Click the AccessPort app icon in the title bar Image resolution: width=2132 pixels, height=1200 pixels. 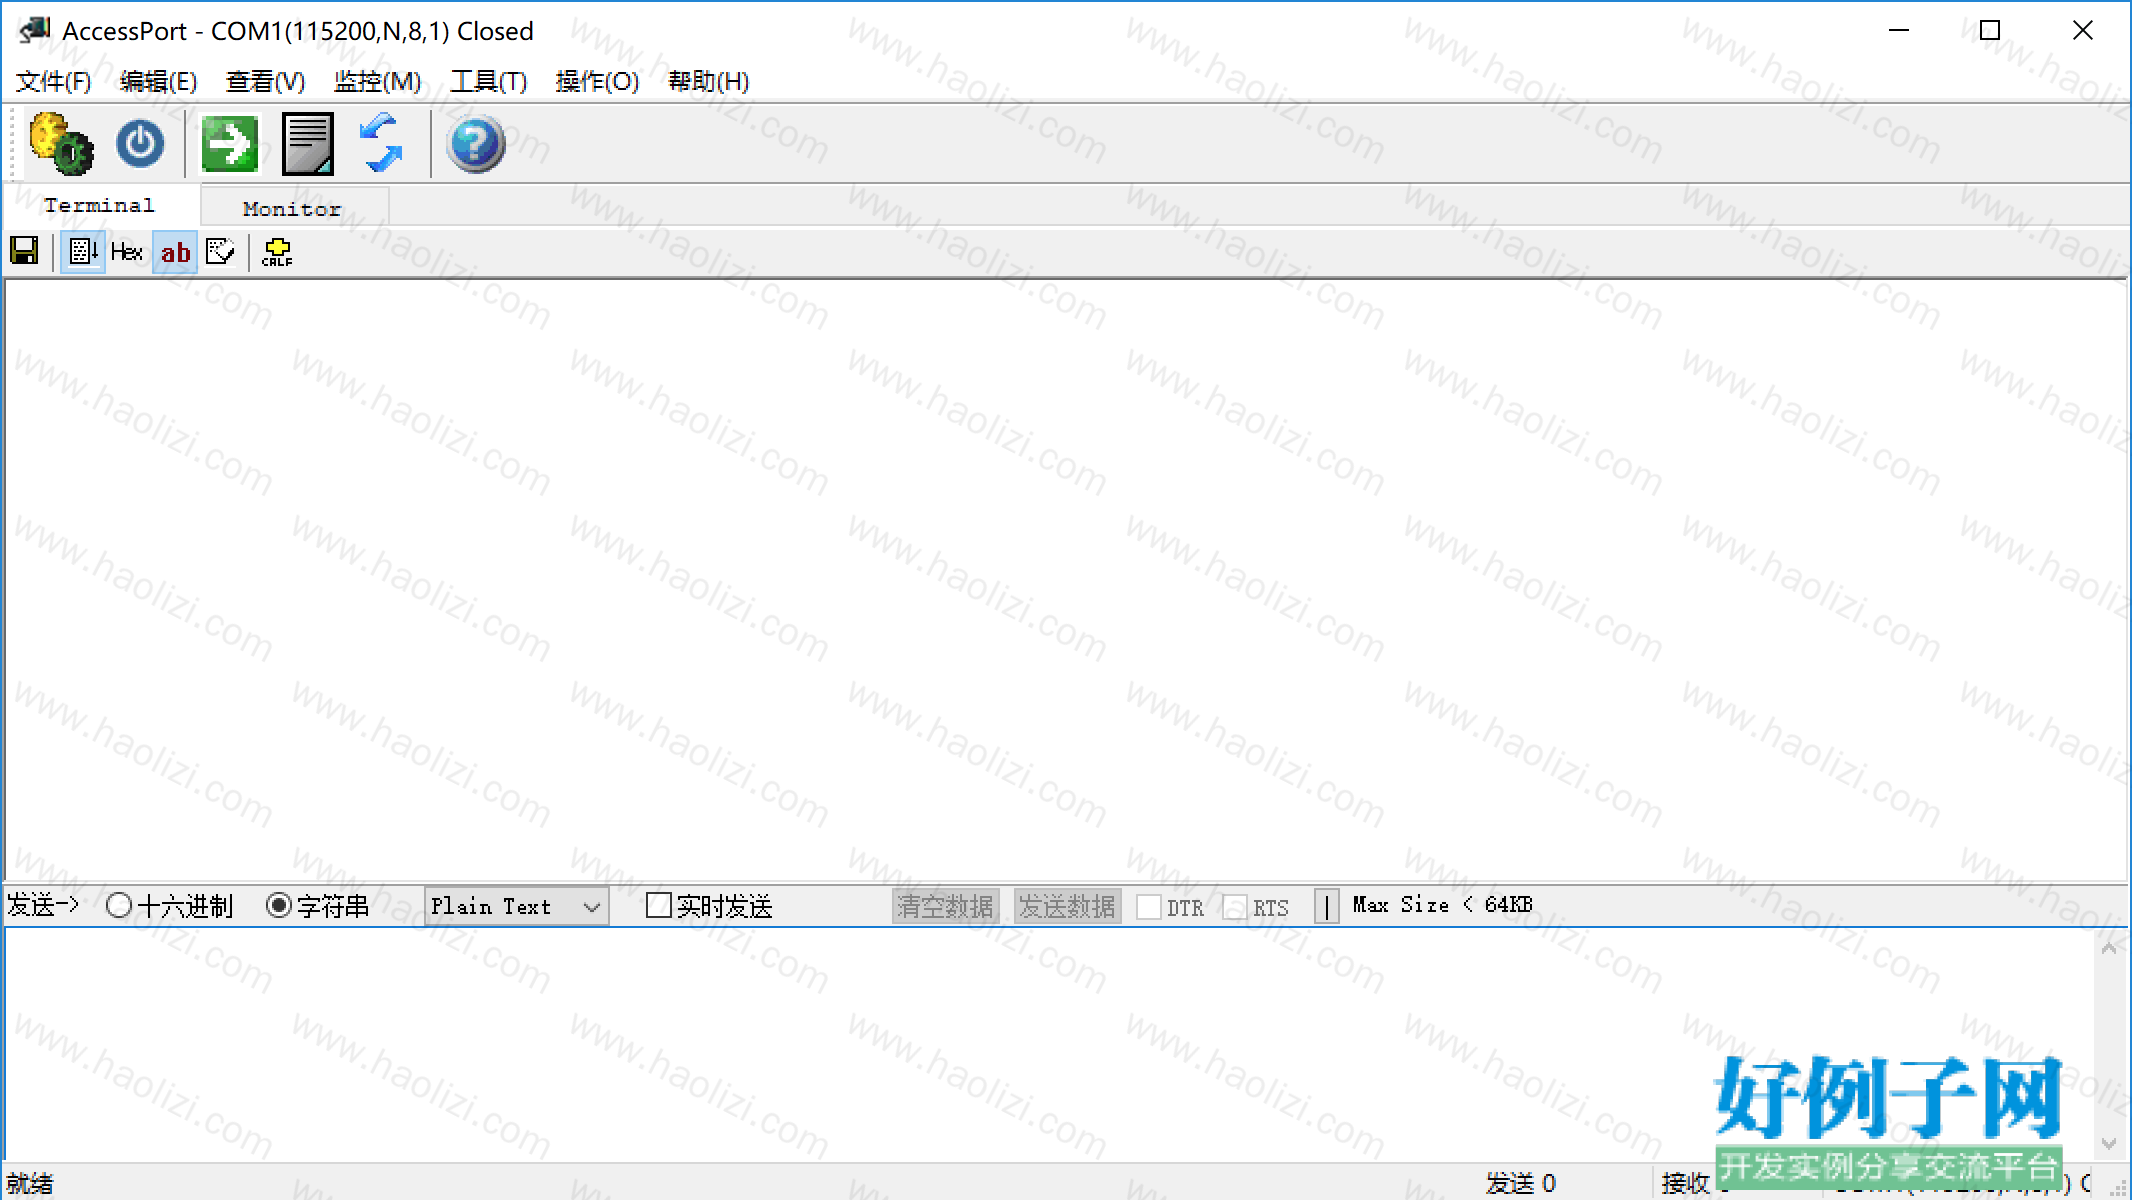(x=34, y=30)
